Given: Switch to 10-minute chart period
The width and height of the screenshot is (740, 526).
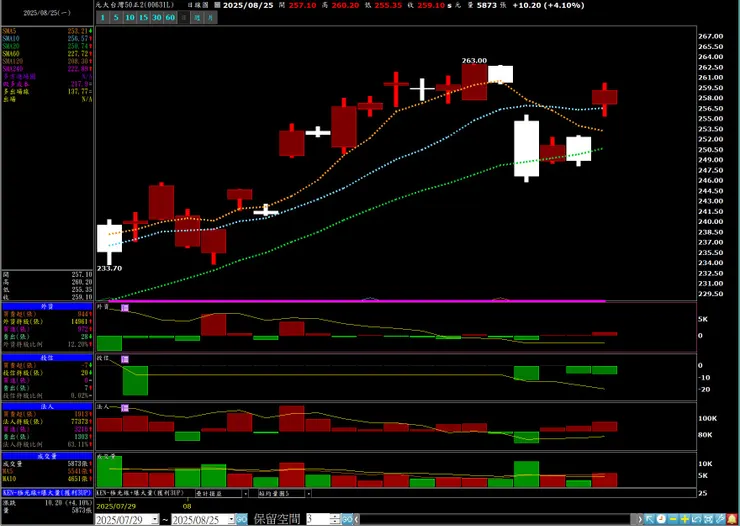Looking at the screenshot, I should [129, 18].
